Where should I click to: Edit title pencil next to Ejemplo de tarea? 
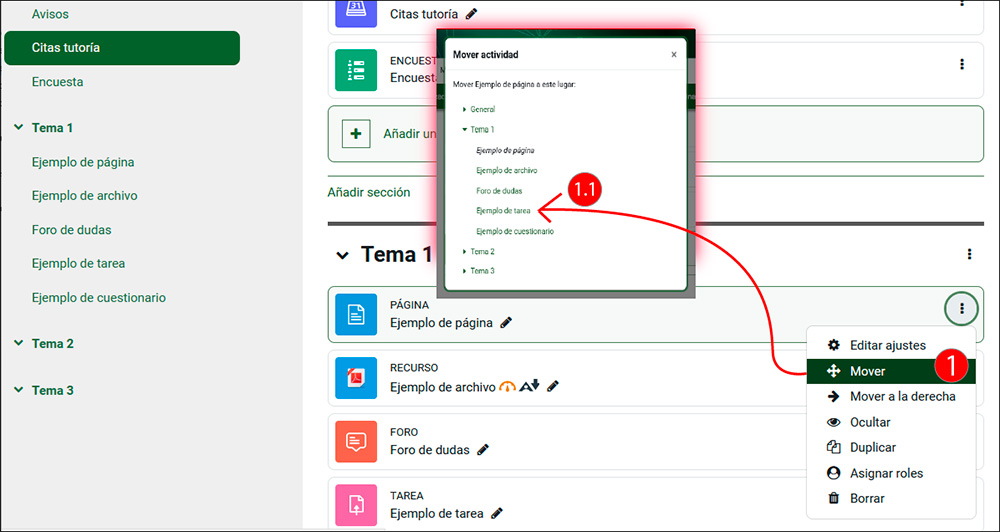497,513
